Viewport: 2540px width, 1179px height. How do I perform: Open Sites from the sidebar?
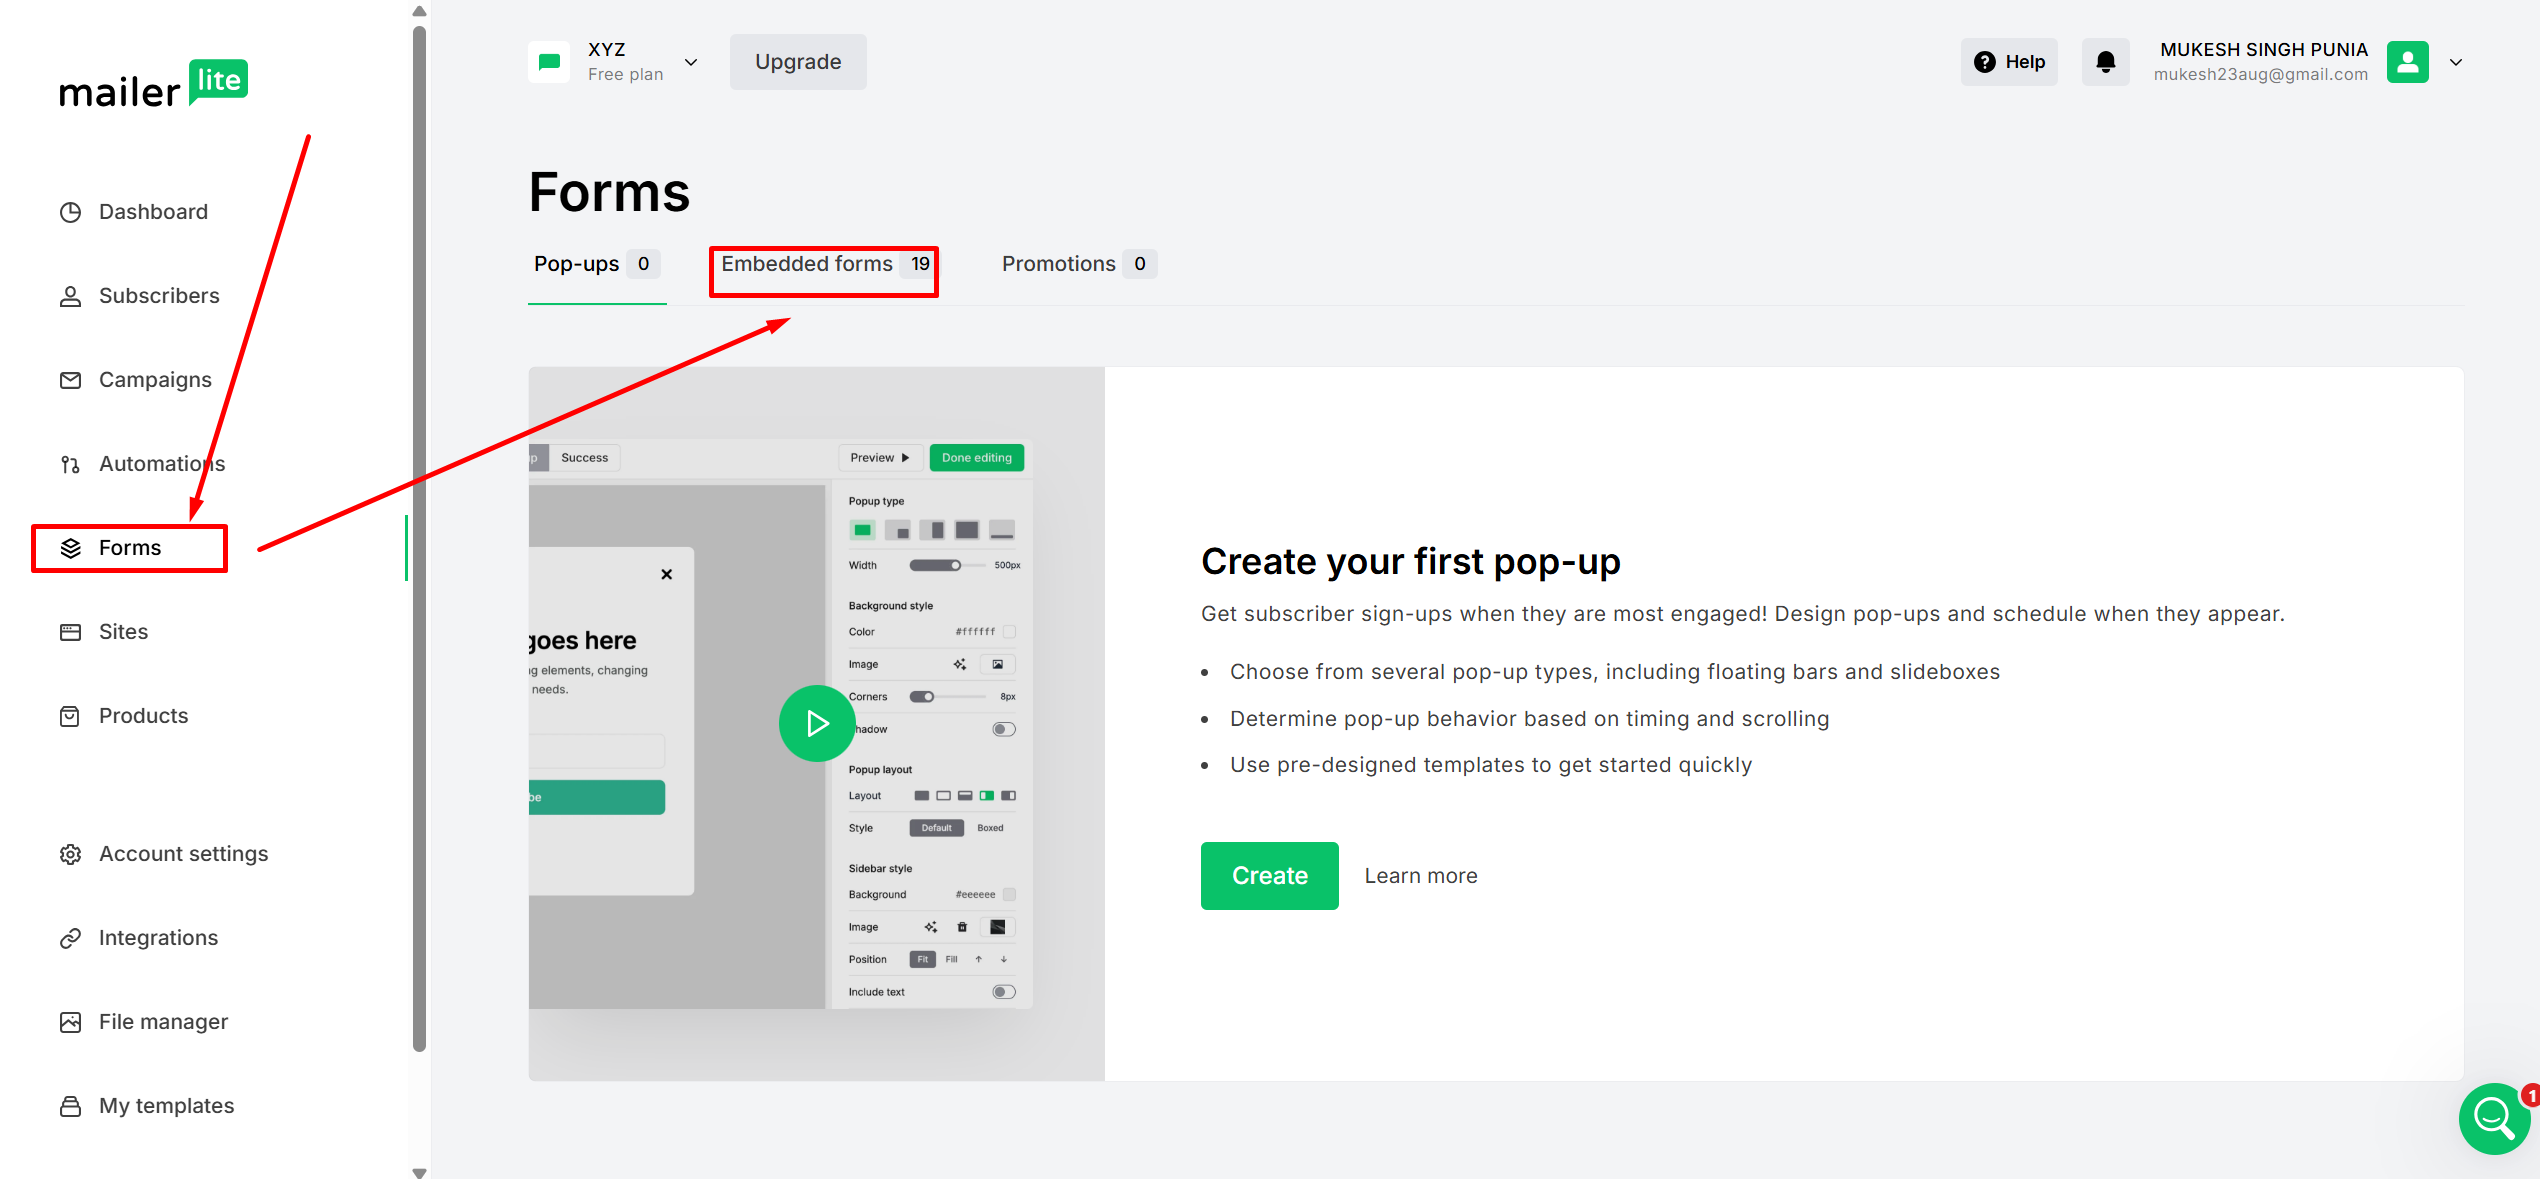(122, 632)
